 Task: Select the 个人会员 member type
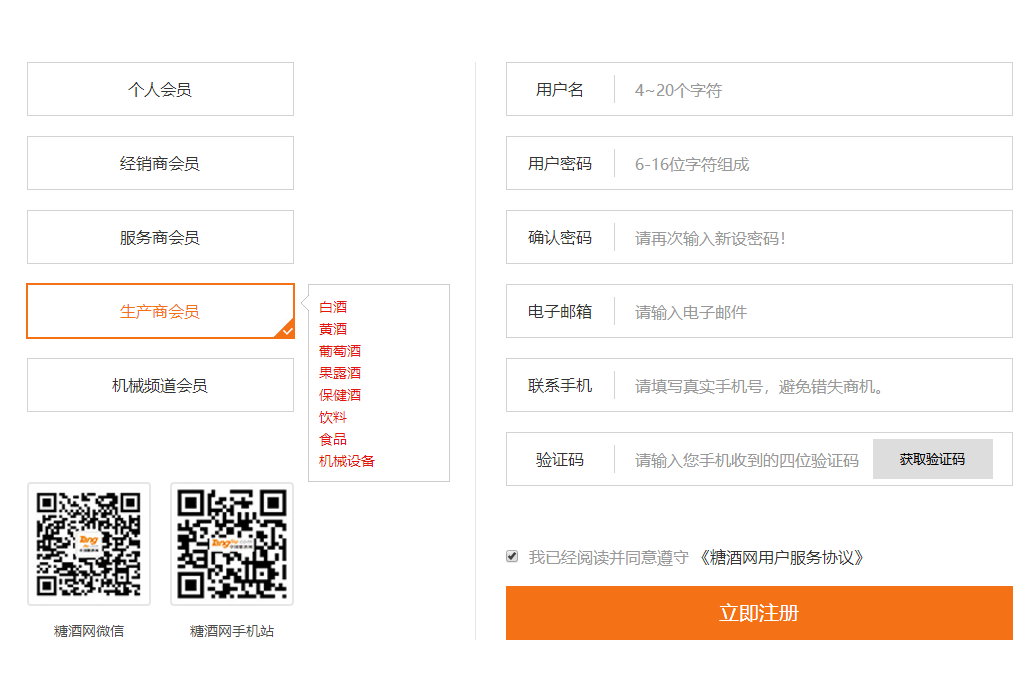pos(160,89)
